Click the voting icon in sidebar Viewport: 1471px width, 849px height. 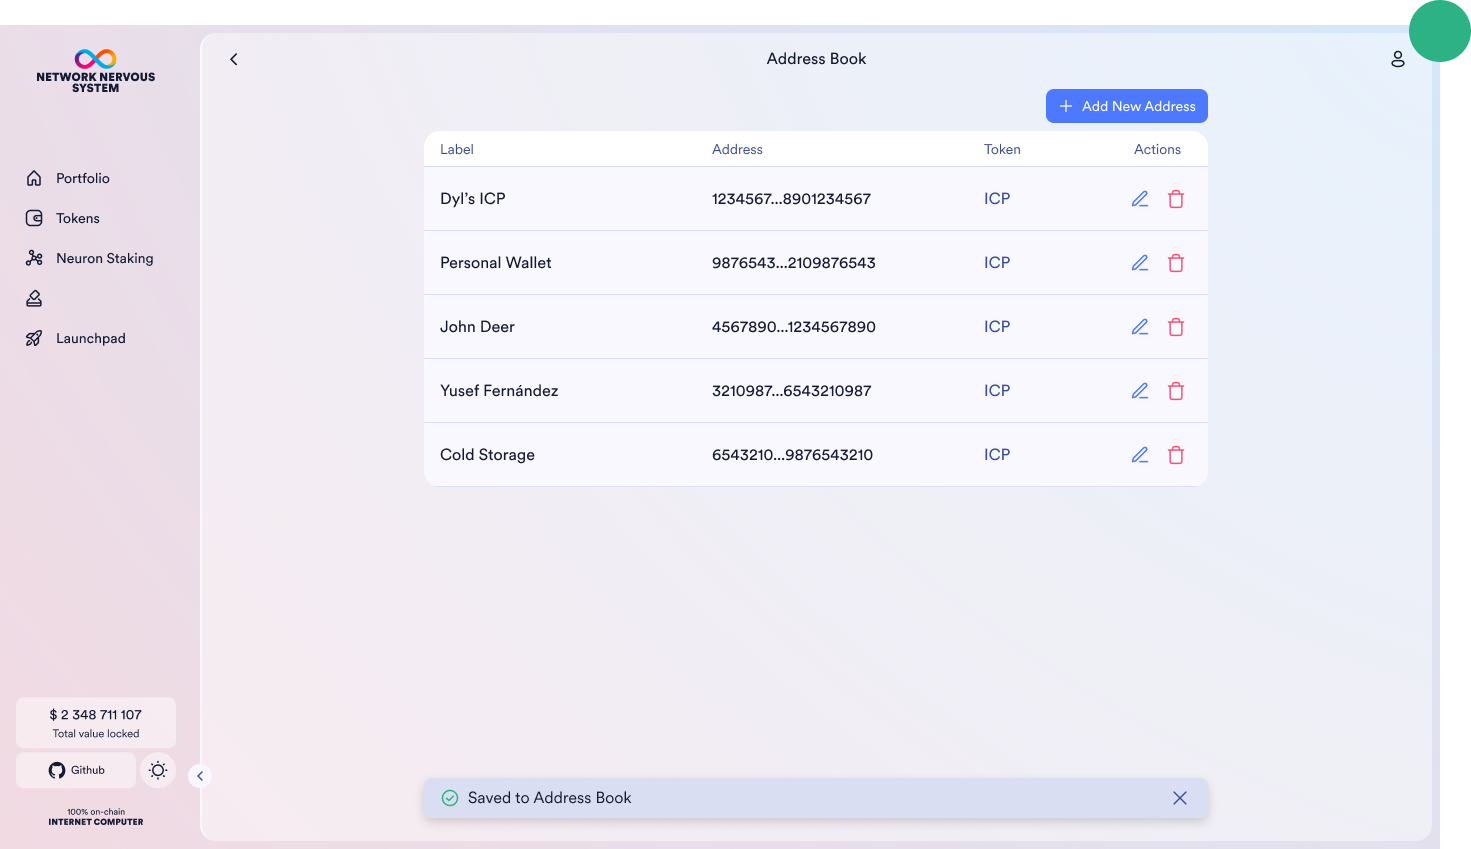point(34,298)
